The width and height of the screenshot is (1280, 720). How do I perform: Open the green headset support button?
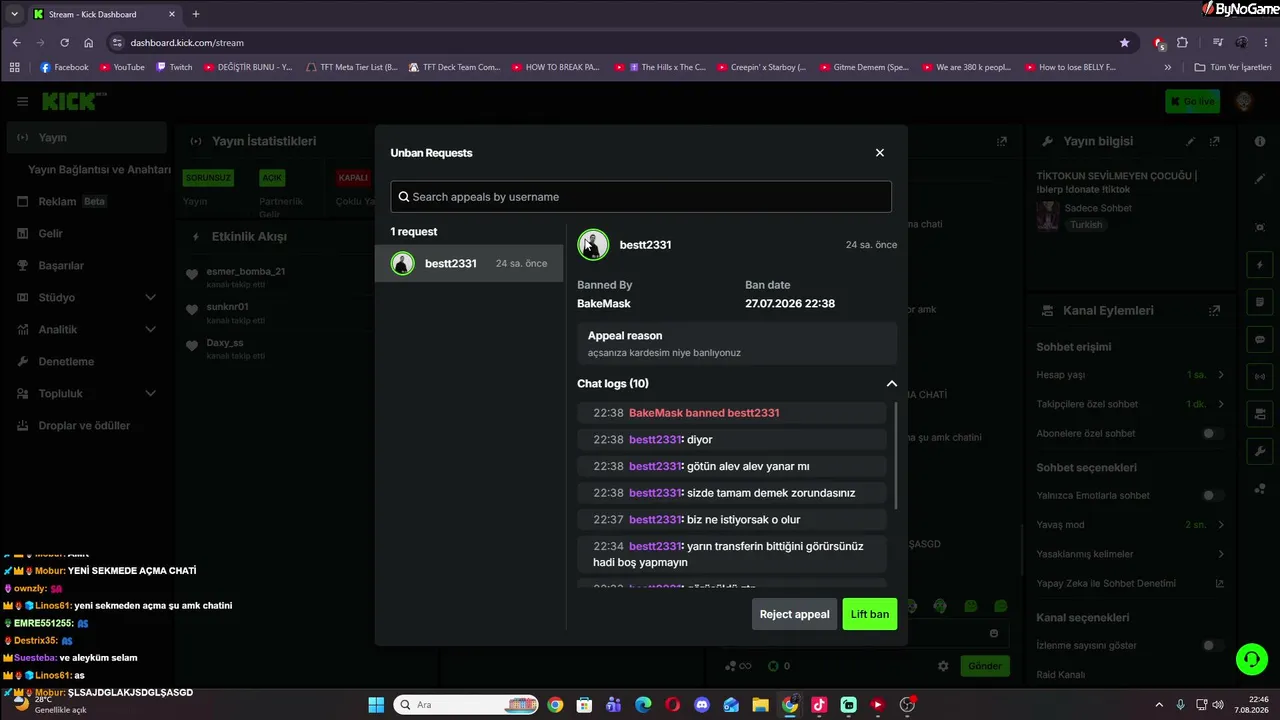tap(1251, 660)
